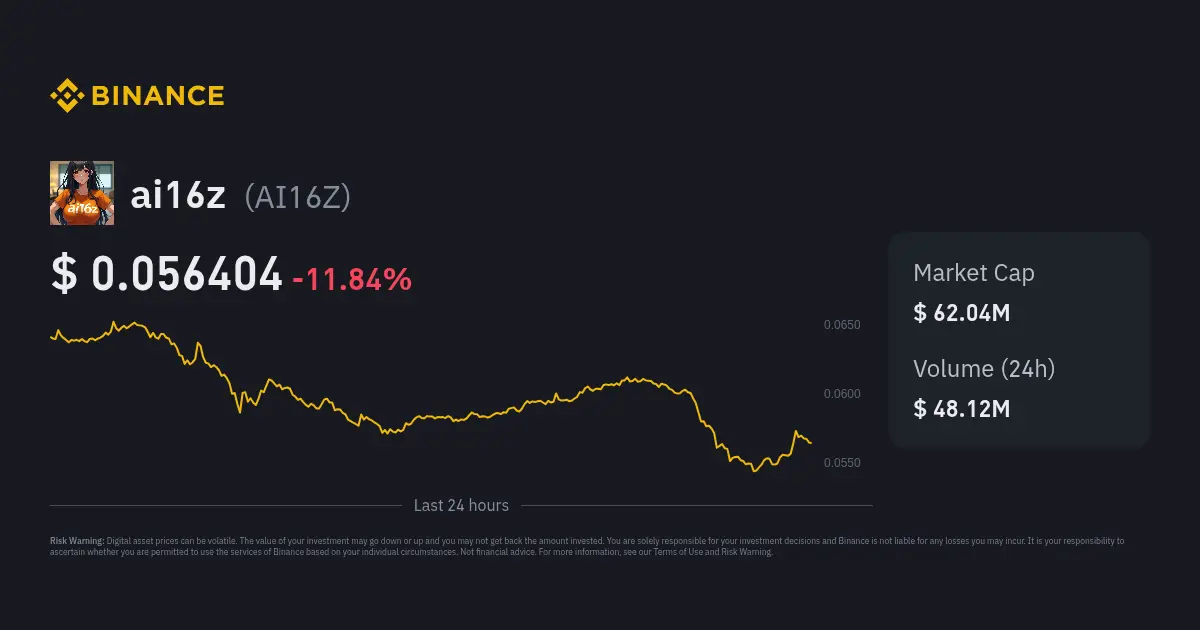
Task: Click the chart line's leftmost starting point
Action: pyautogui.click(x=51, y=337)
